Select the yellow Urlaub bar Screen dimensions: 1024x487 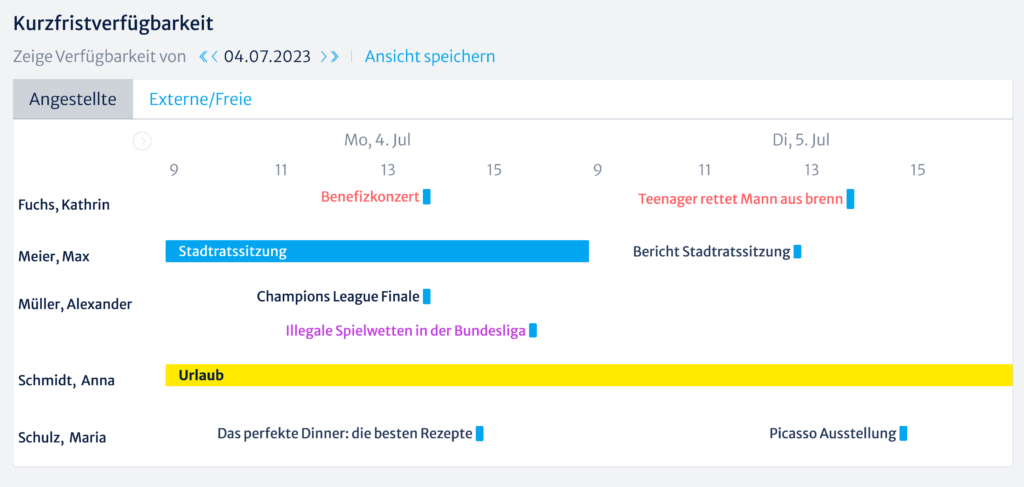pyautogui.click(x=589, y=375)
